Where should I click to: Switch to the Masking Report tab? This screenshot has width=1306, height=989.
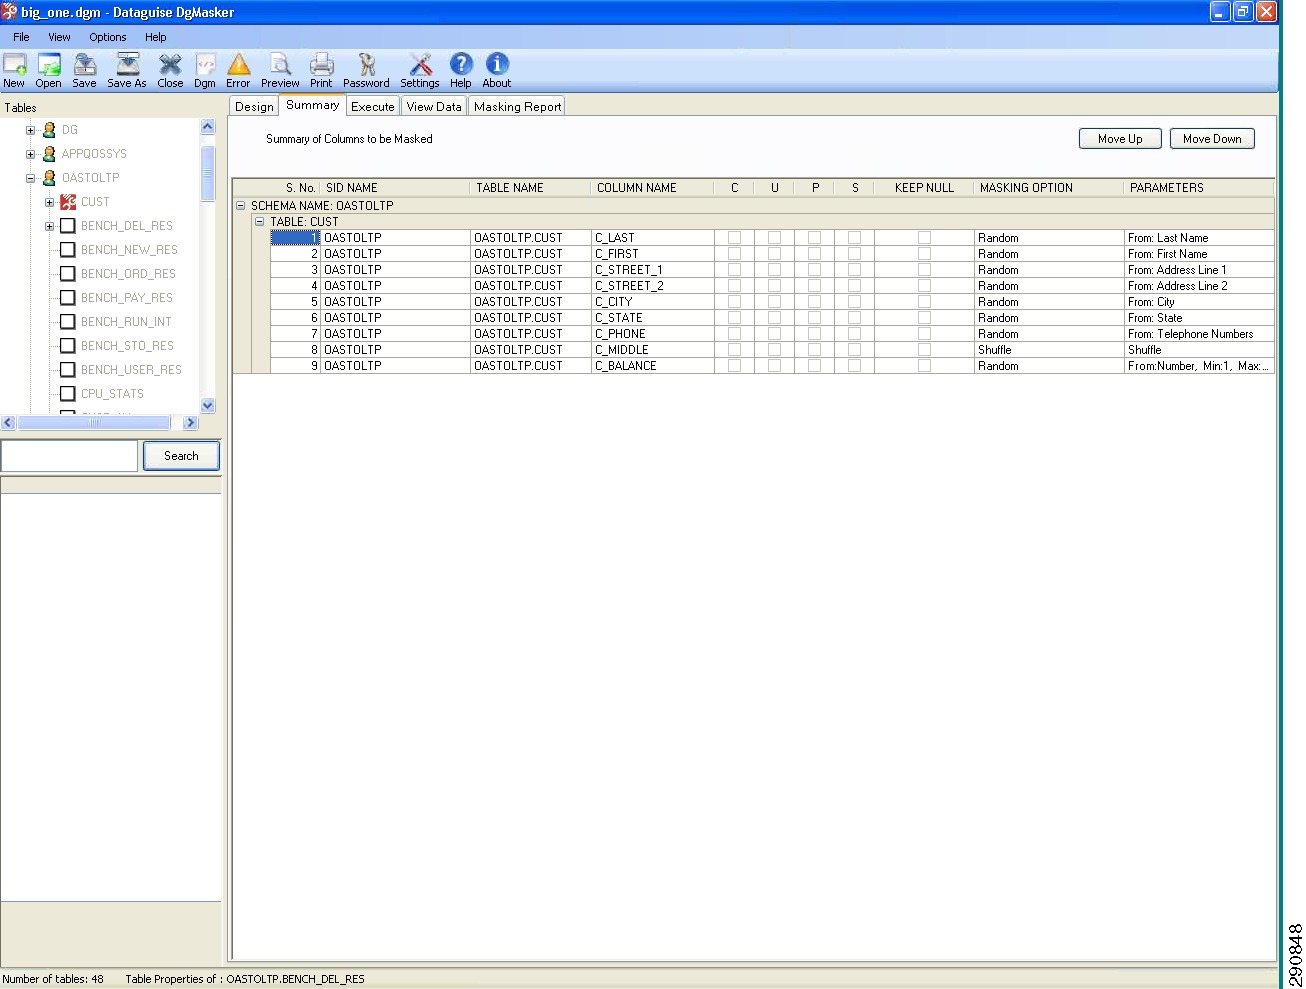point(517,107)
